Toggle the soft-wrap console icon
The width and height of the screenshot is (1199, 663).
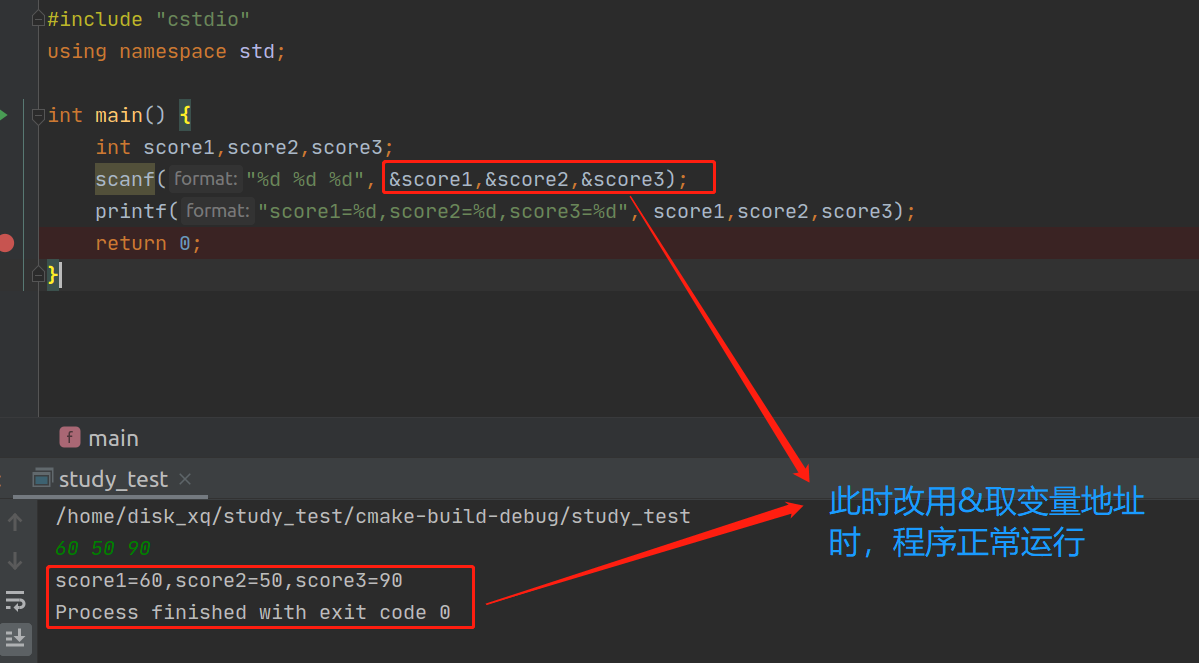[x=15, y=600]
